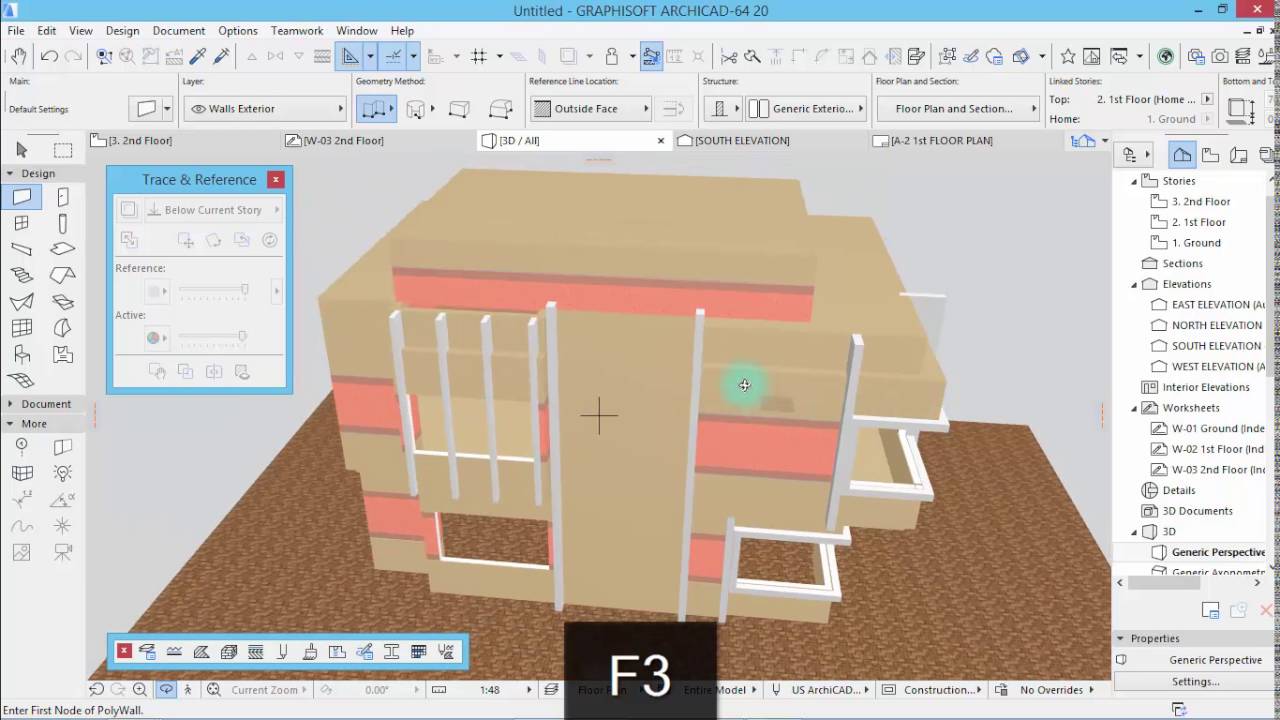Image resolution: width=1280 pixels, height=720 pixels.
Task: Open the Outside Face reference line dropdown
Action: (x=590, y=108)
